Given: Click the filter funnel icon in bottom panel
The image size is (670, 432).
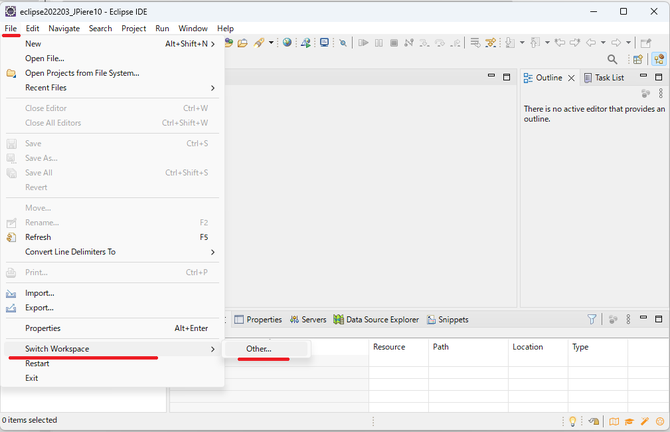Looking at the screenshot, I should click(x=592, y=320).
